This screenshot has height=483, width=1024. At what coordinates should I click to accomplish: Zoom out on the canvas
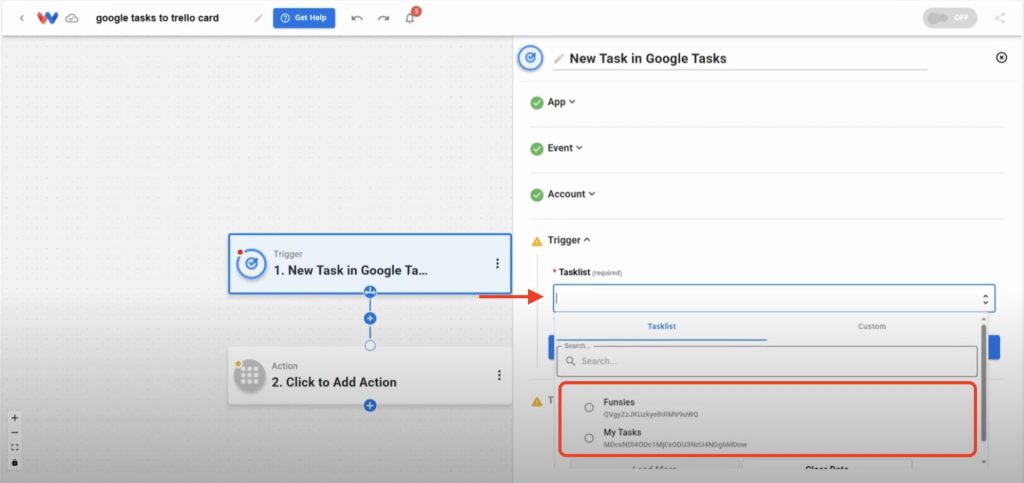(15, 433)
